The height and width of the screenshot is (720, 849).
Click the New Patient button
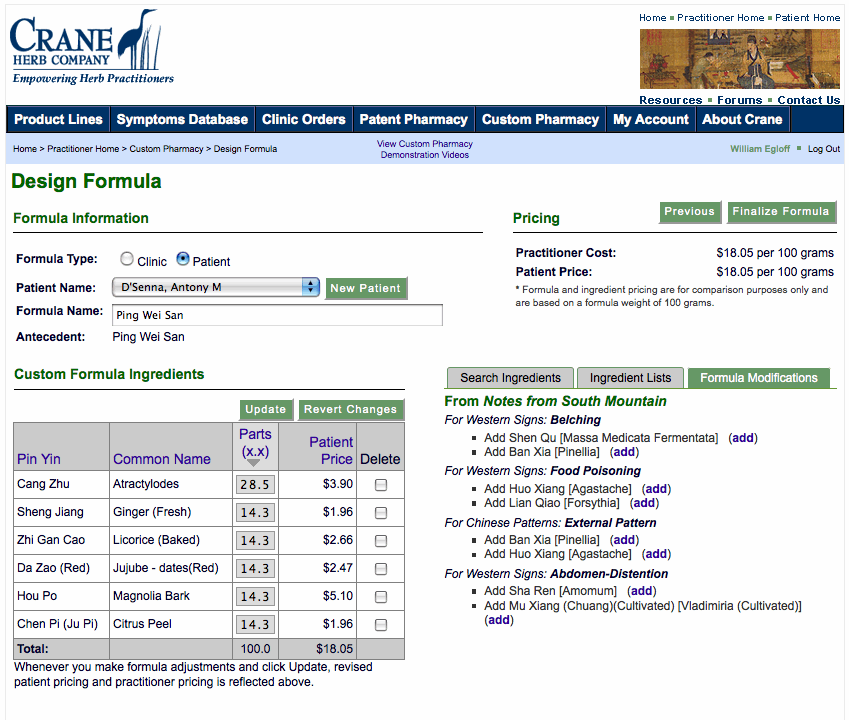click(365, 288)
